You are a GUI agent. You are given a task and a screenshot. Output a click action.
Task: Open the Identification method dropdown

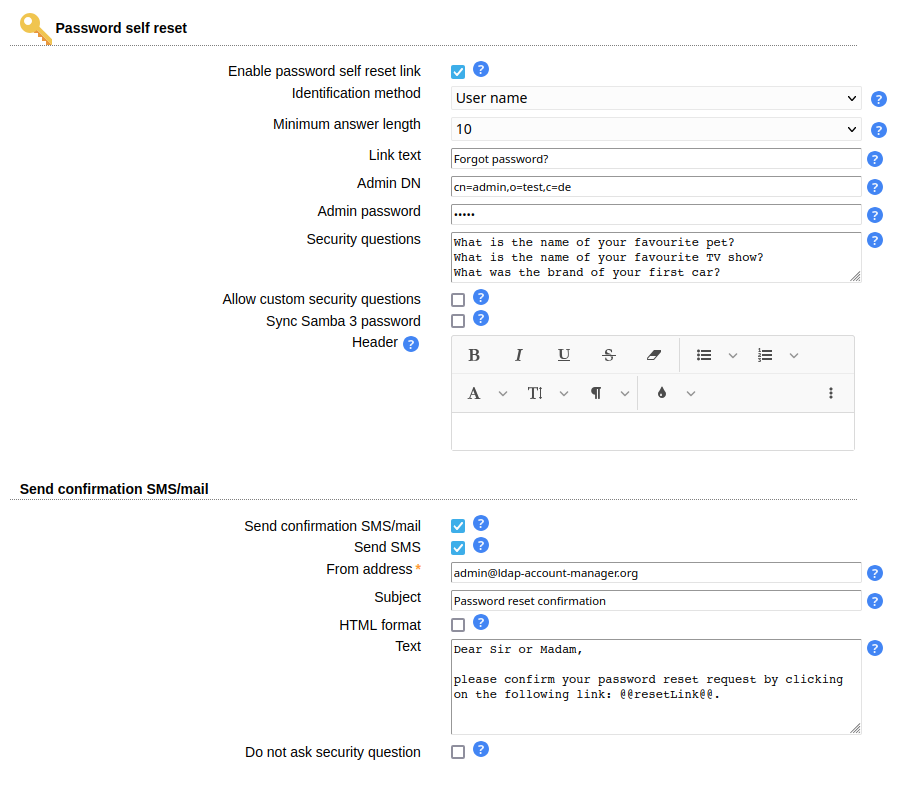656,98
